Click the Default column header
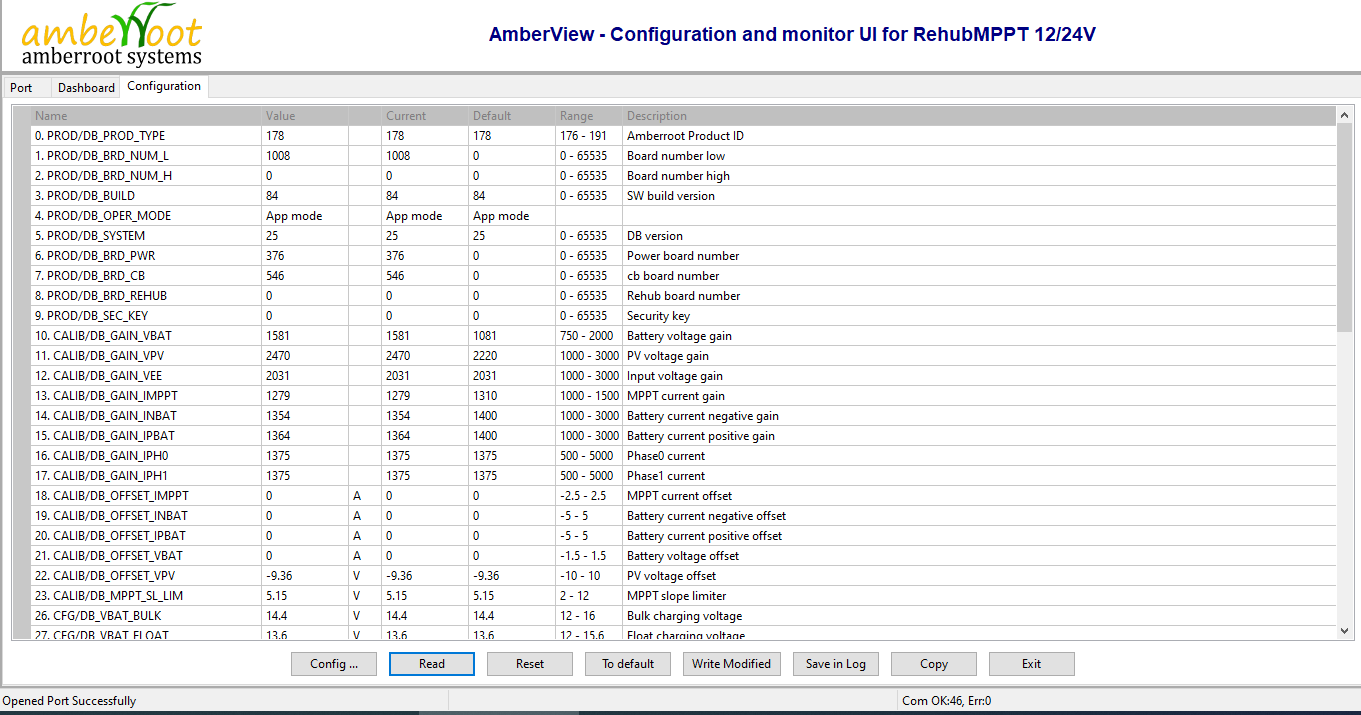Viewport: 1361px width, 715px height. (x=513, y=116)
